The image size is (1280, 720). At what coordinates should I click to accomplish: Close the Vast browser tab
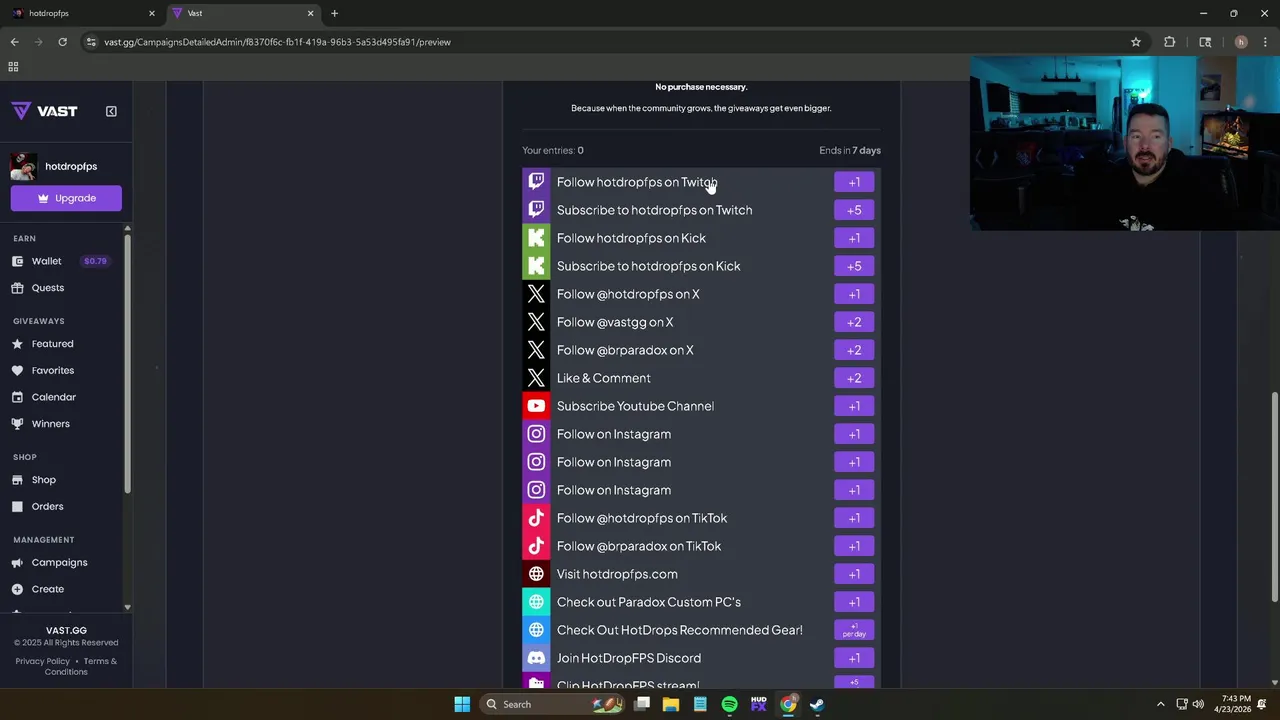310,13
